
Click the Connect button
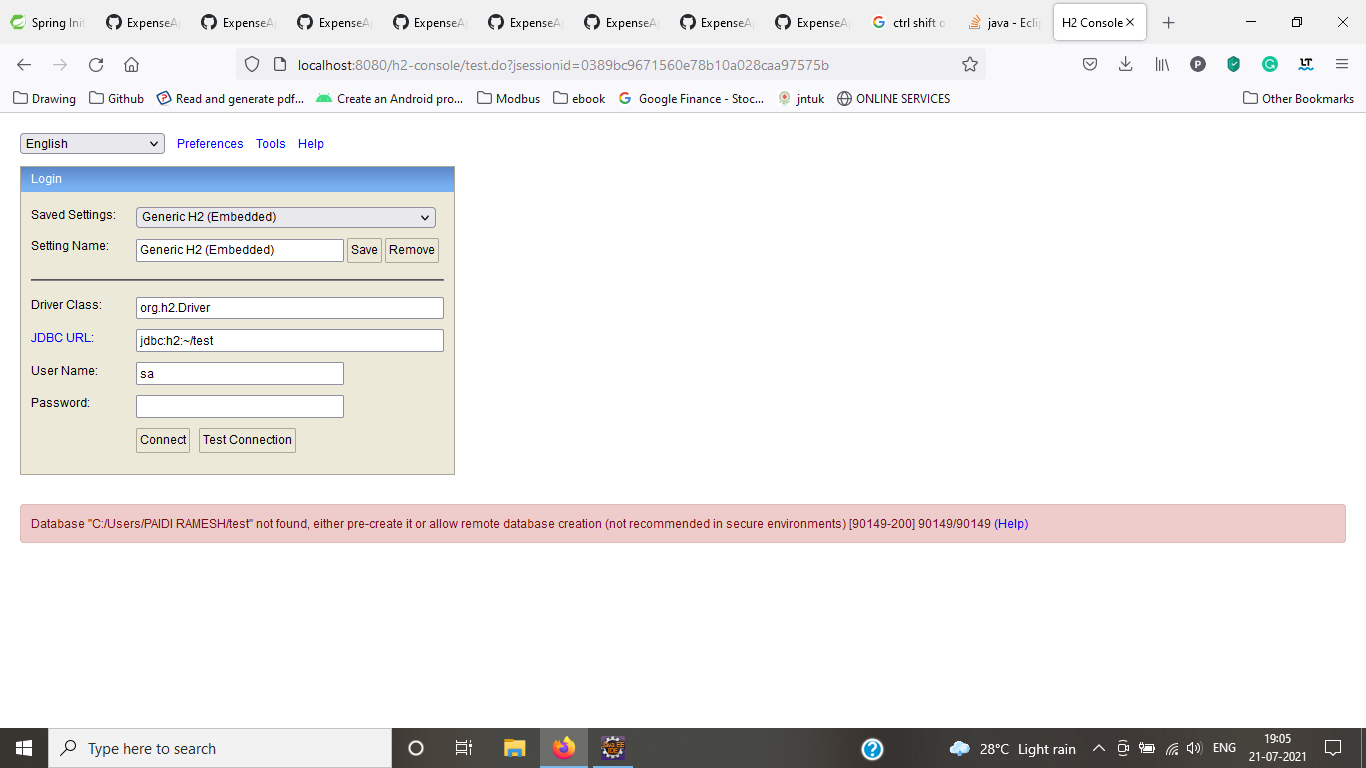(x=162, y=440)
